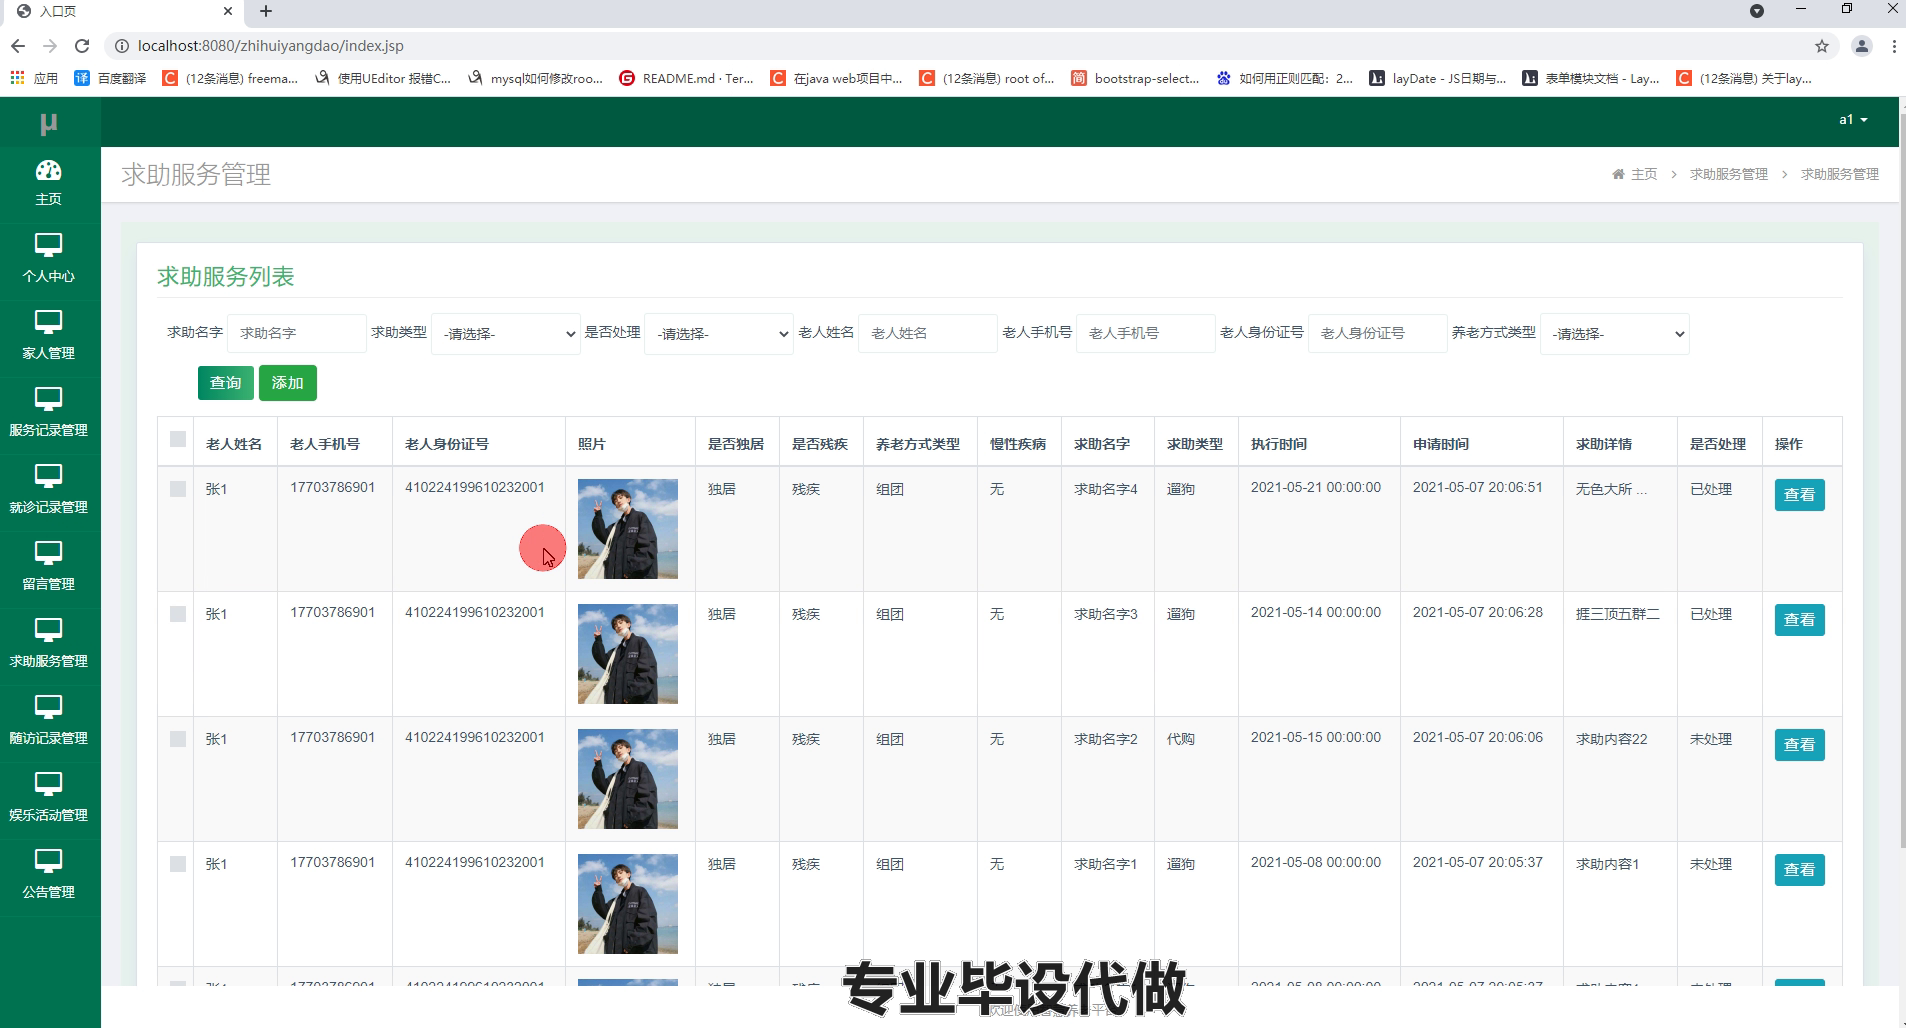Tick checkbox for the 求助名字1 row
Image resolution: width=1906 pixels, height=1028 pixels.
[178, 864]
